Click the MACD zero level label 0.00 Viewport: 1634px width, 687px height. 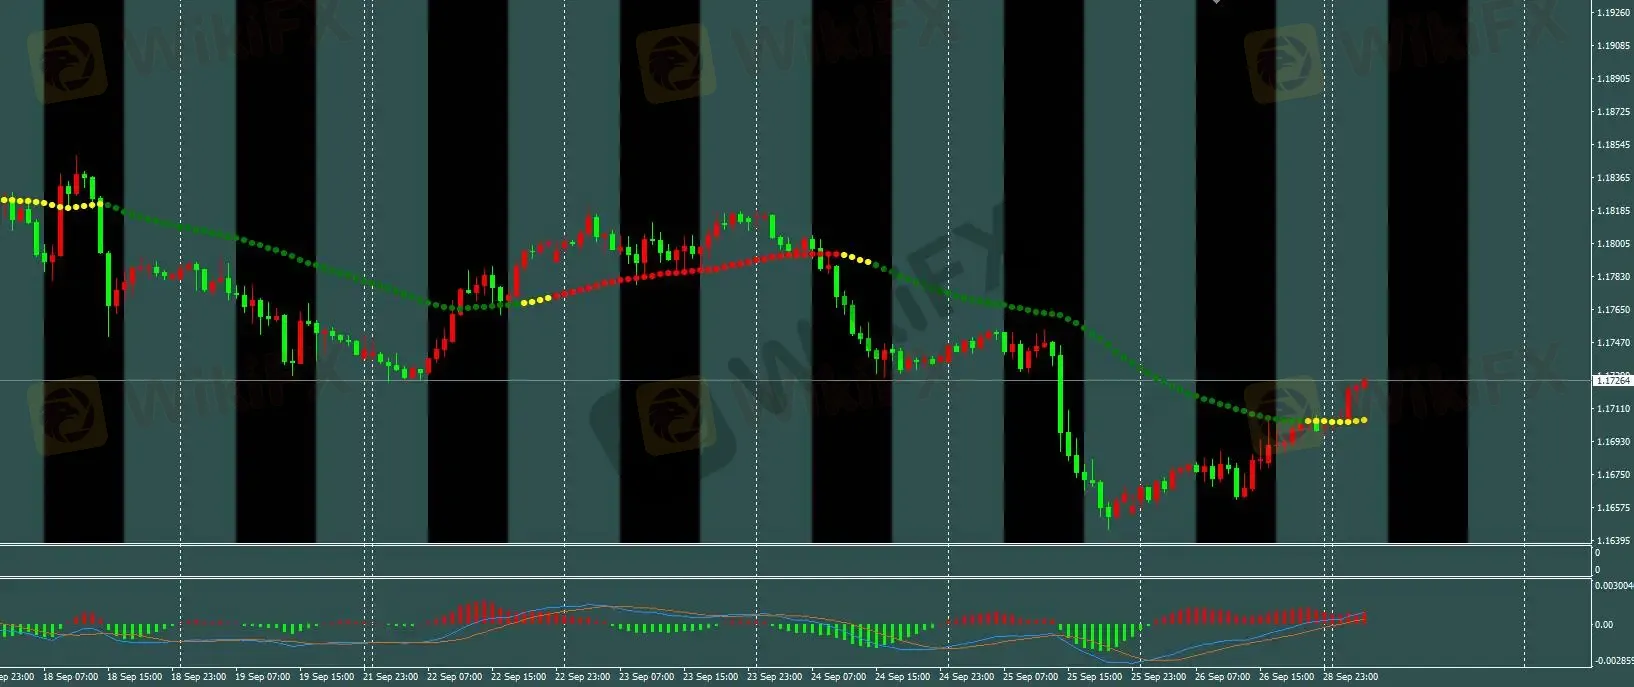coord(1604,625)
